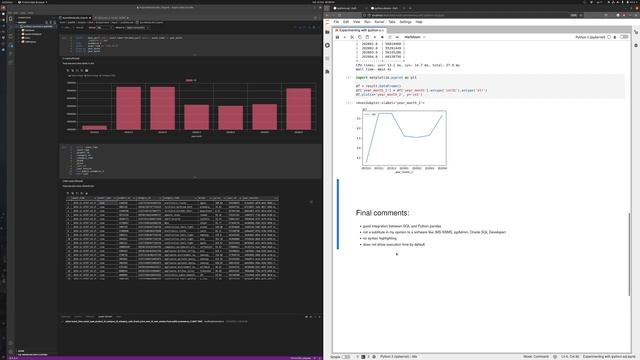Click the Final comments heading

[382, 213]
